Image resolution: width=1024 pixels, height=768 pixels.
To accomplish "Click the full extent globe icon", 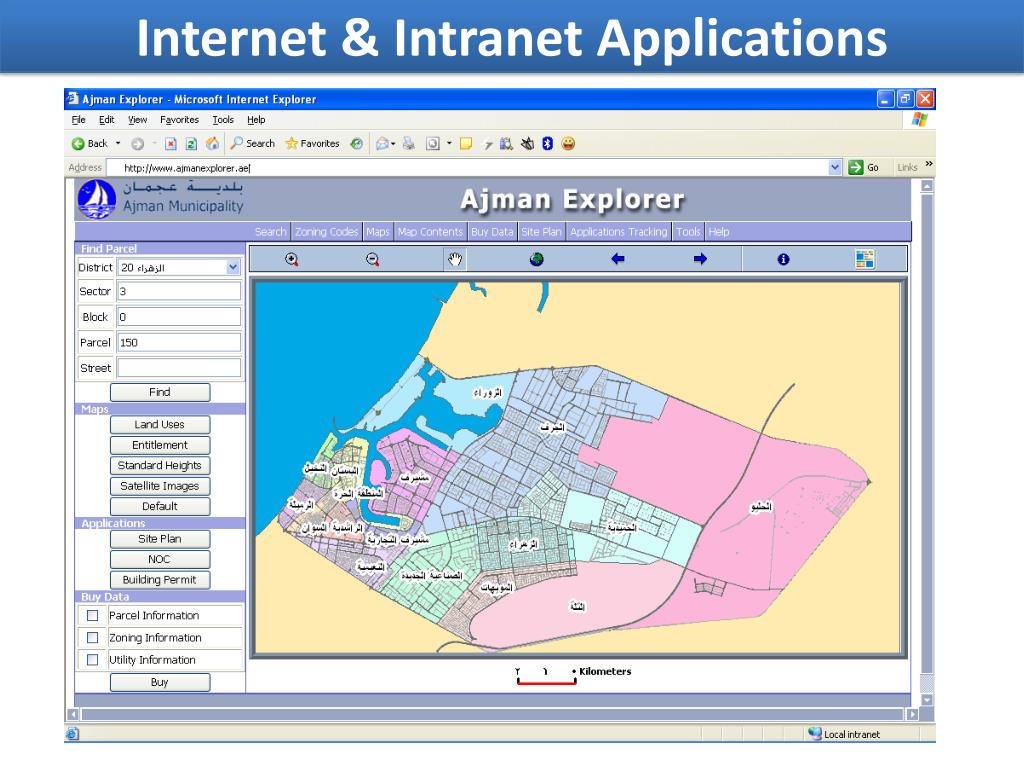I will pos(536,259).
